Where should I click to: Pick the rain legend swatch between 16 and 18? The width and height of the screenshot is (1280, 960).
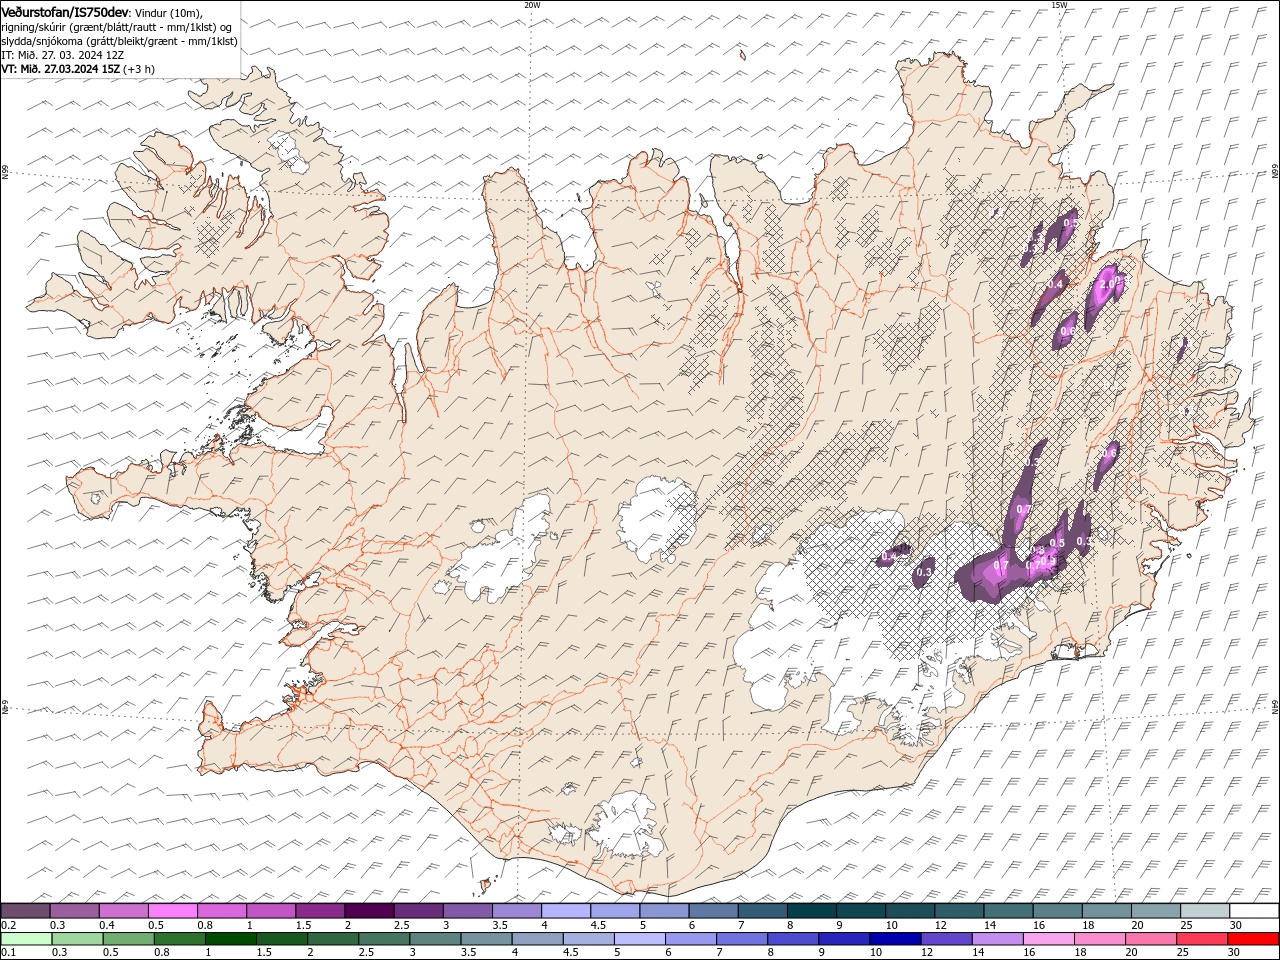(1049, 939)
